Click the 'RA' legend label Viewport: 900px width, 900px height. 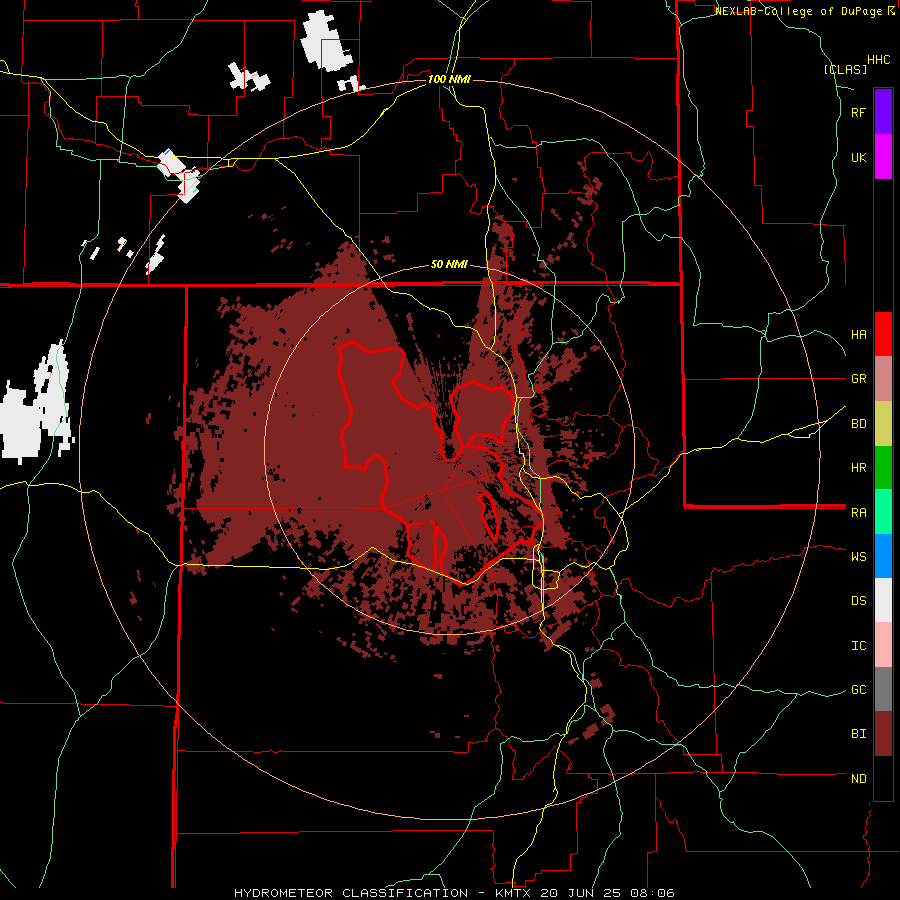click(x=858, y=513)
